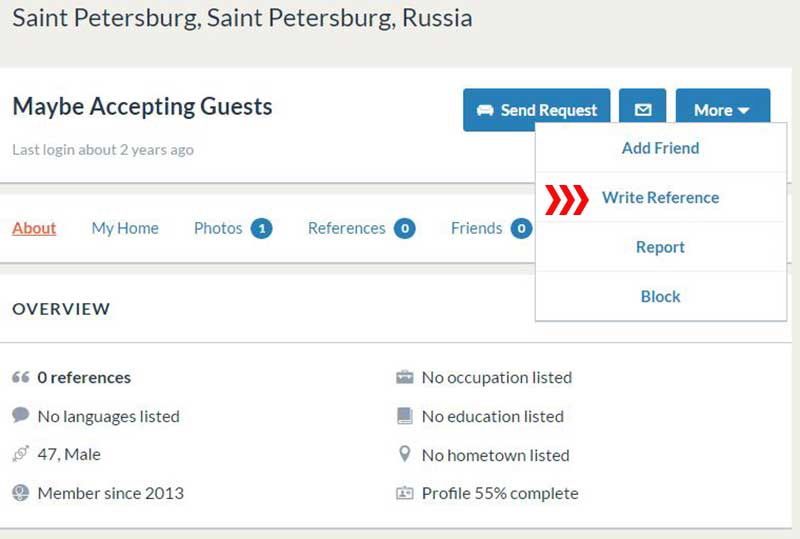Select Report from the dropdown menu
The width and height of the screenshot is (800, 539).
pos(661,247)
